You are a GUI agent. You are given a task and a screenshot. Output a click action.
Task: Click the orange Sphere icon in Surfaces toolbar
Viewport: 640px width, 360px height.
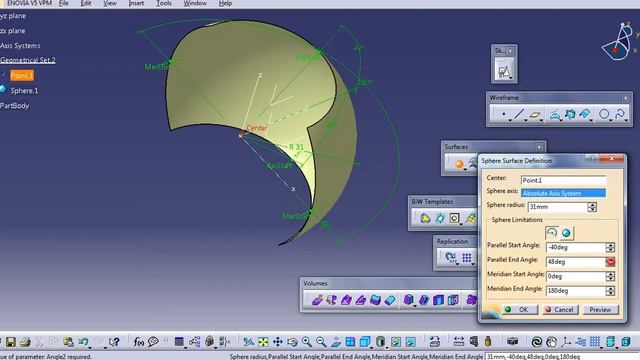coord(459,164)
